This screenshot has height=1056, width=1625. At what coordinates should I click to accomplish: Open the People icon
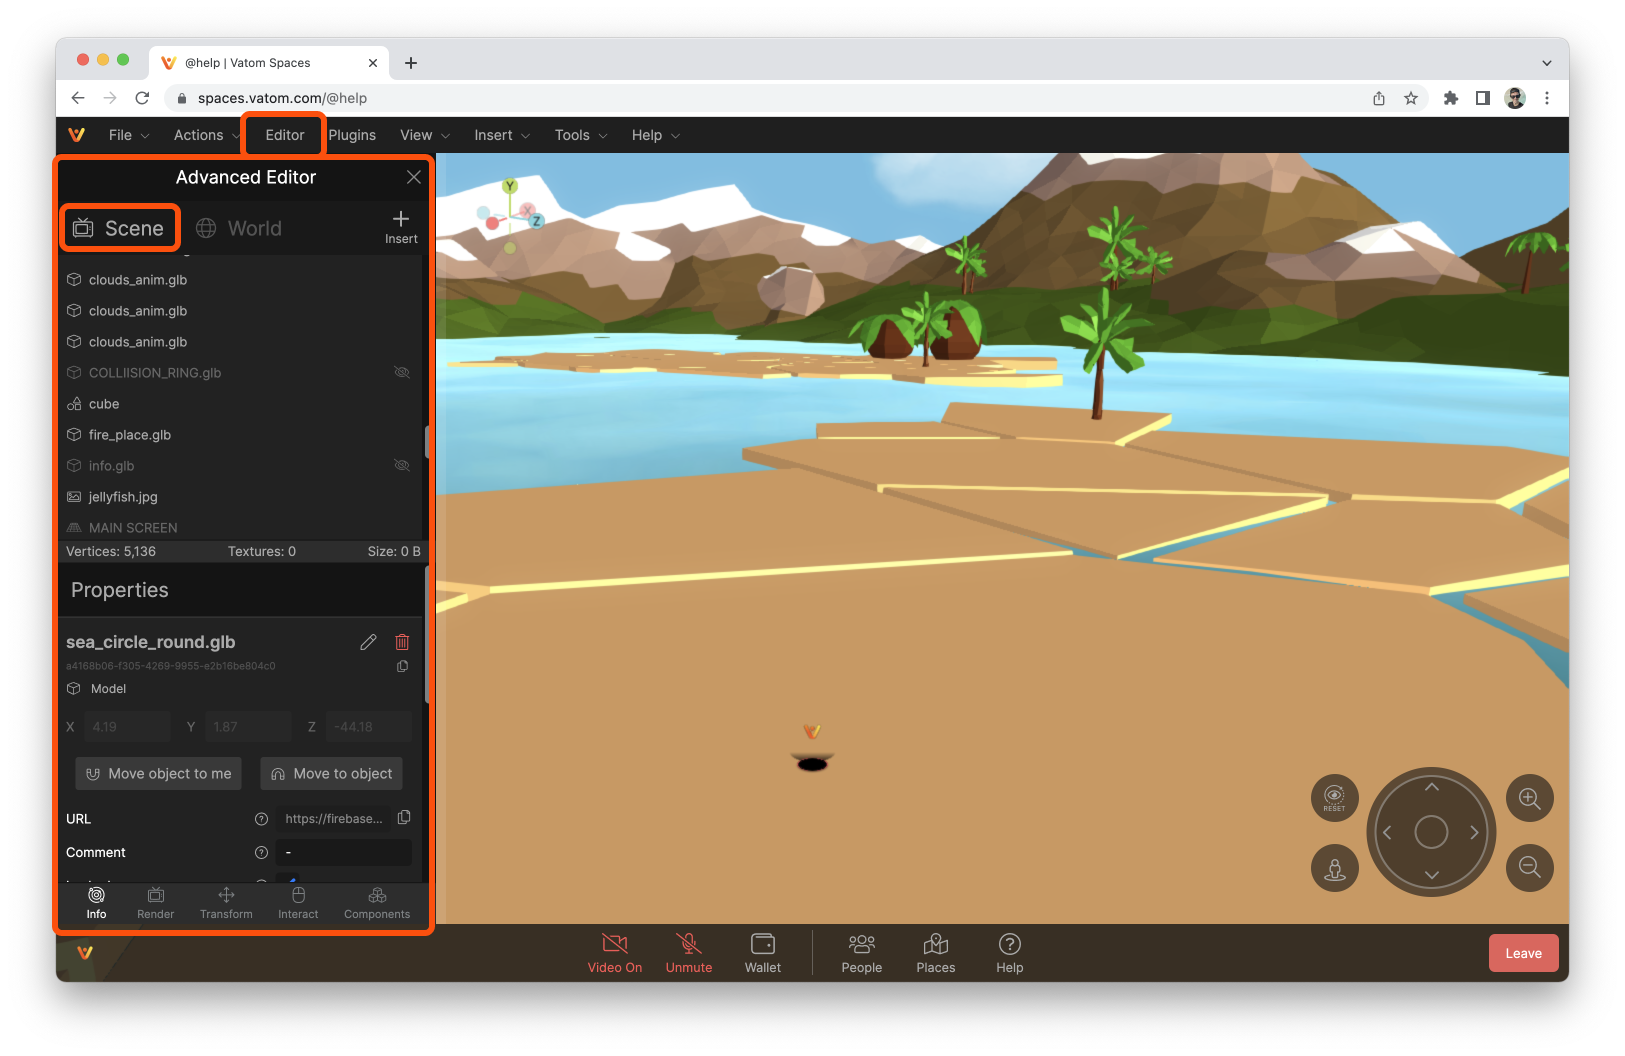point(862,953)
